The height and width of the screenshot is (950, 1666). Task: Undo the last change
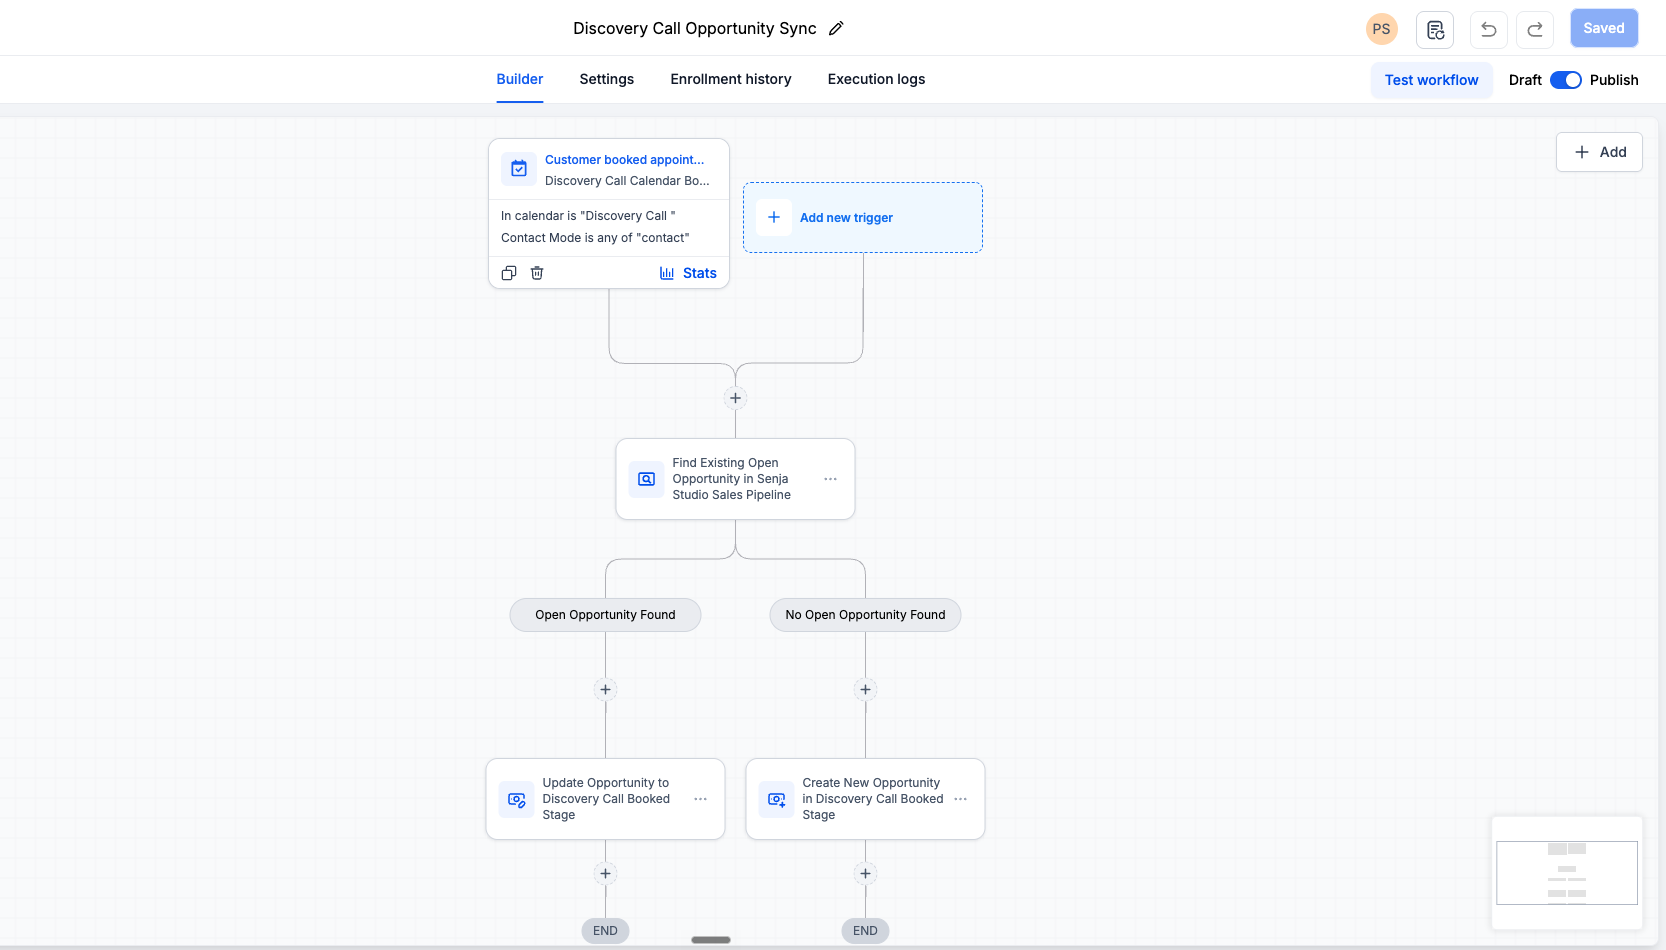click(x=1488, y=29)
